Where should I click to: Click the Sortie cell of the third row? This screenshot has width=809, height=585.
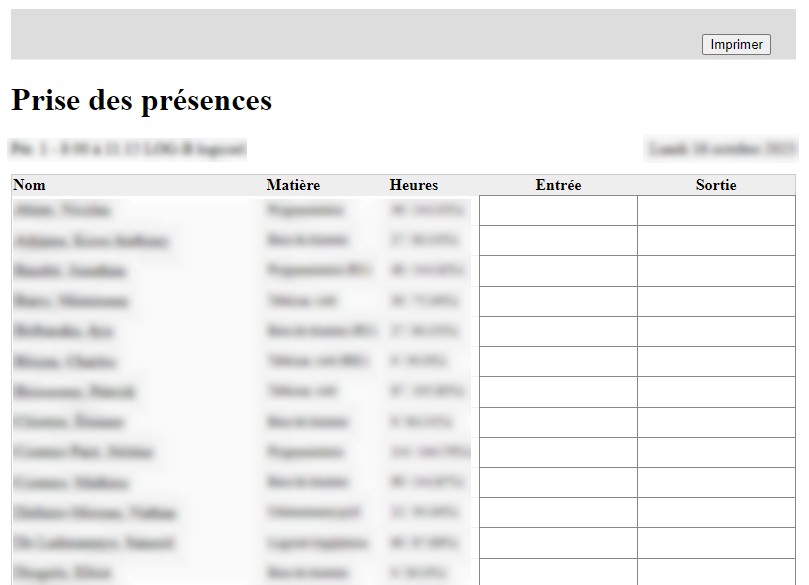716,270
